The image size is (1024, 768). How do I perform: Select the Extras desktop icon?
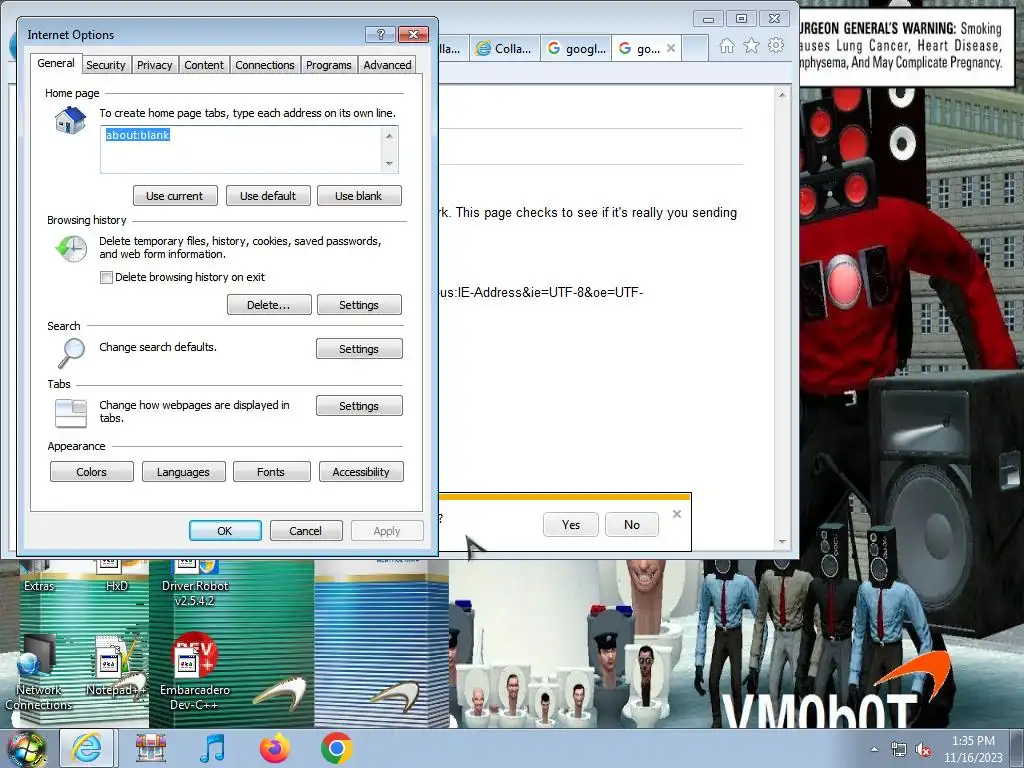[x=39, y=576]
